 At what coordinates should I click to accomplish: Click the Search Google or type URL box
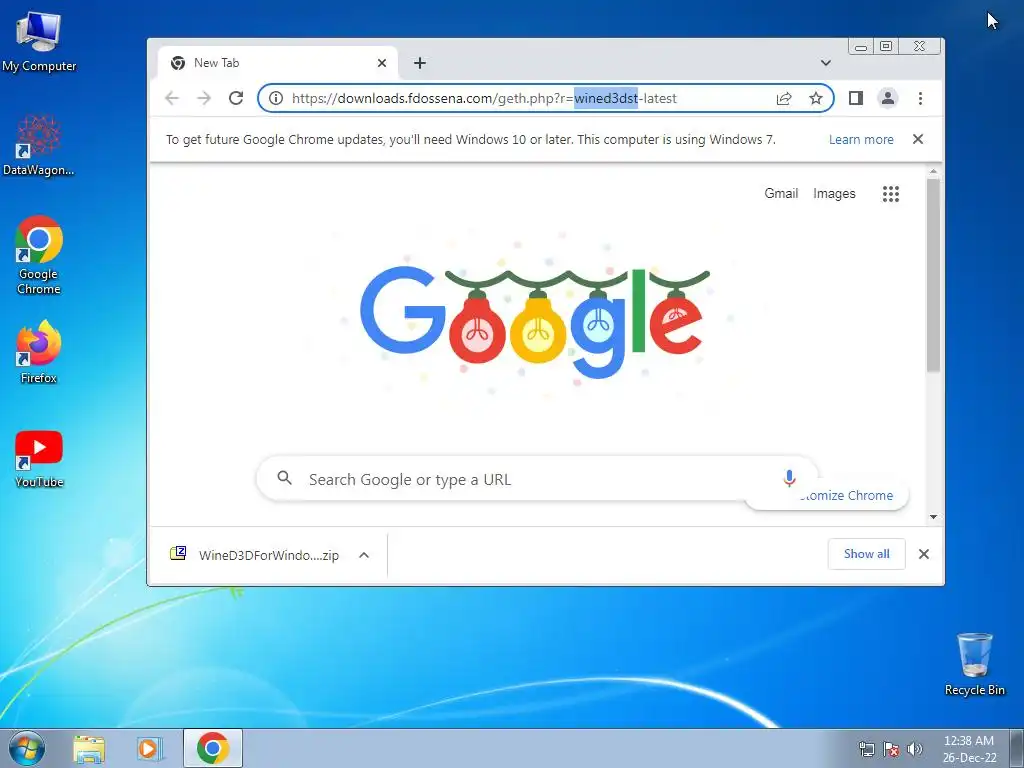coord(537,479)
